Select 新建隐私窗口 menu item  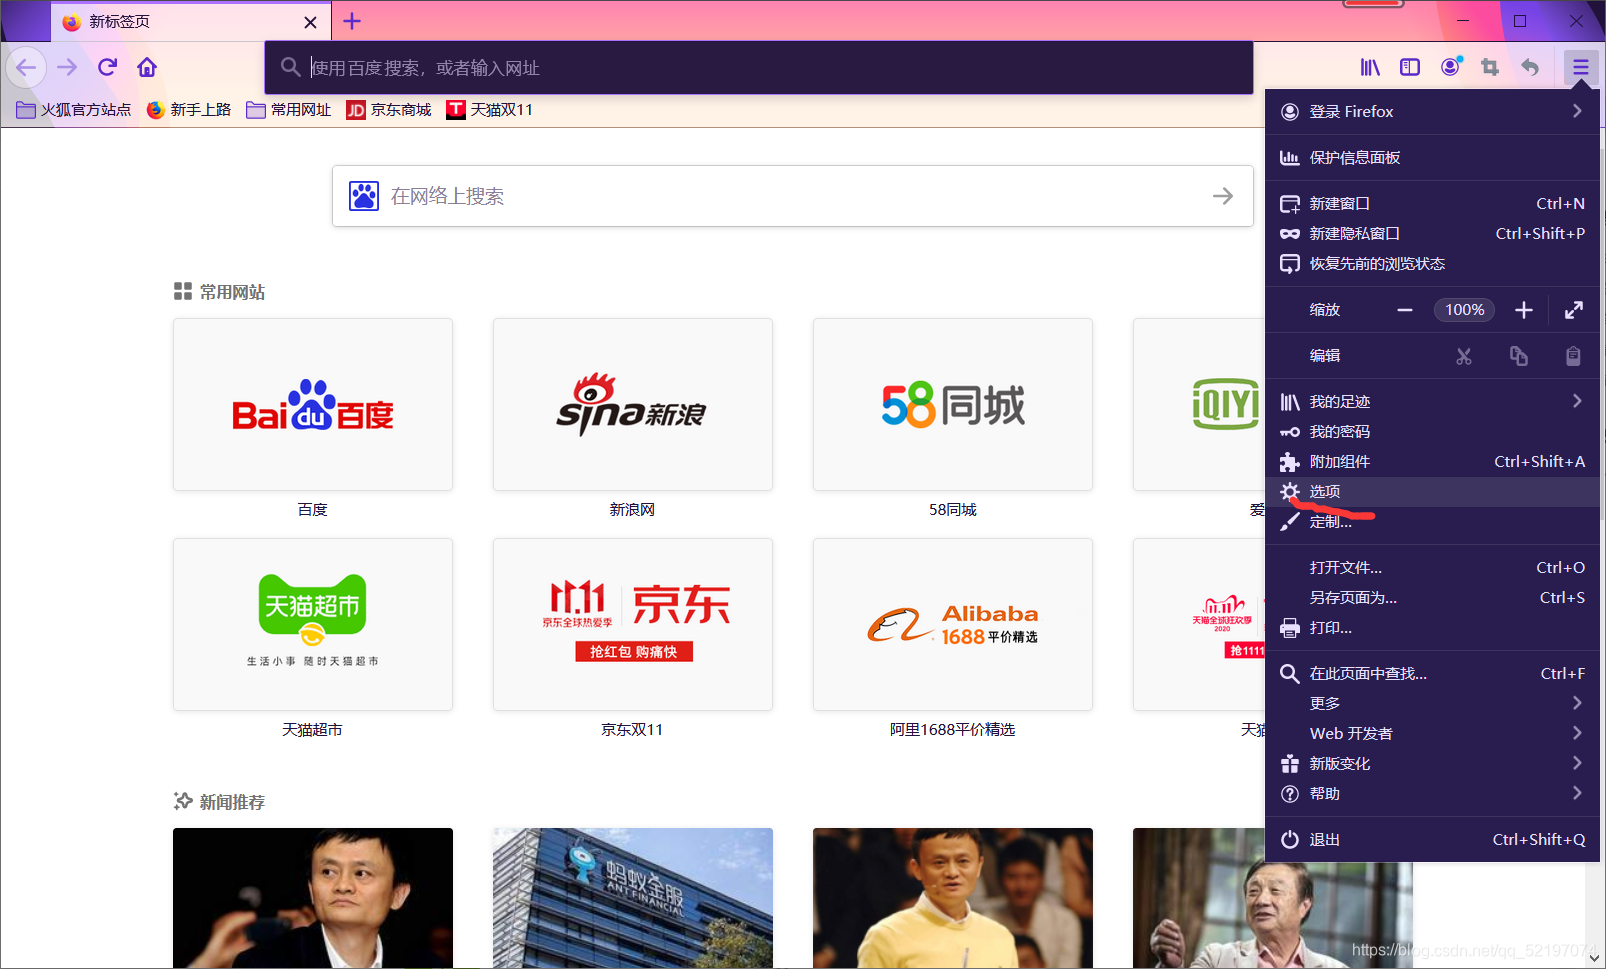coord(1432,234)
